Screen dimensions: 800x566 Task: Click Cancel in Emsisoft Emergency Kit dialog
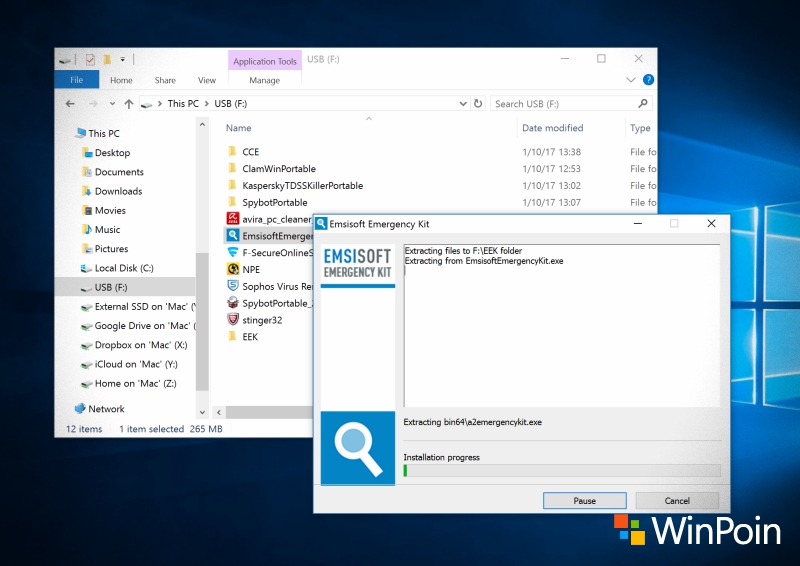pos(677,501)
